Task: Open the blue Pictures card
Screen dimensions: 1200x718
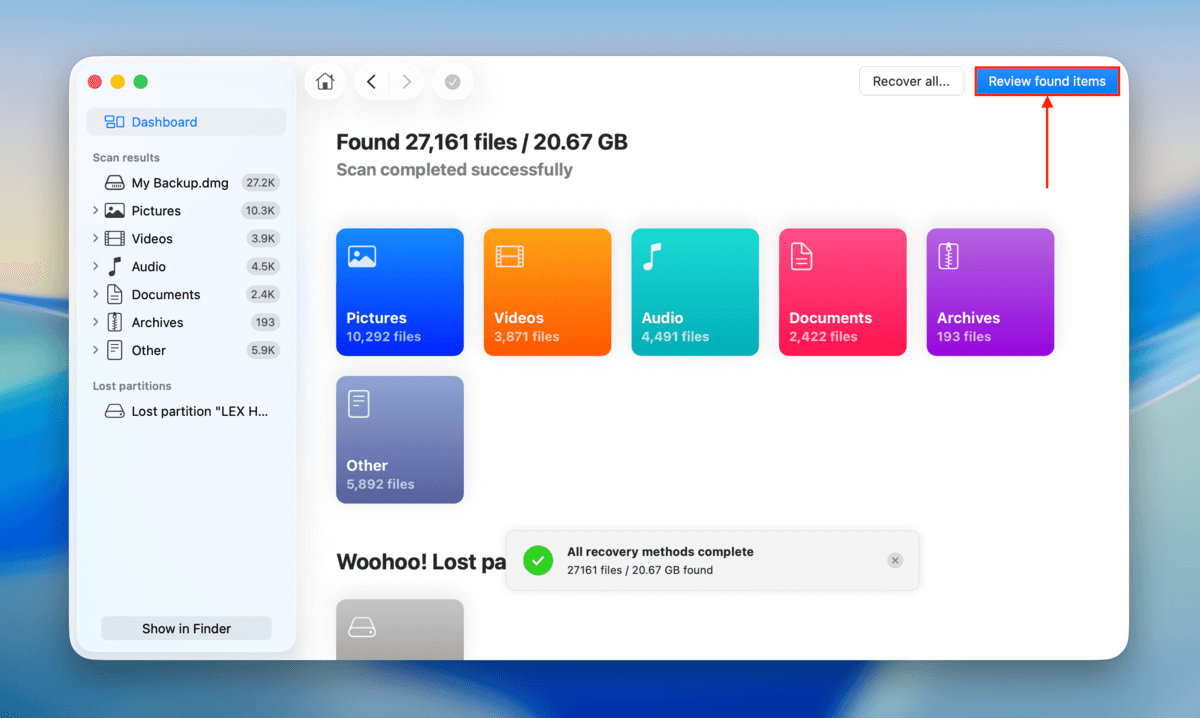Action: [x=400, y=292]
